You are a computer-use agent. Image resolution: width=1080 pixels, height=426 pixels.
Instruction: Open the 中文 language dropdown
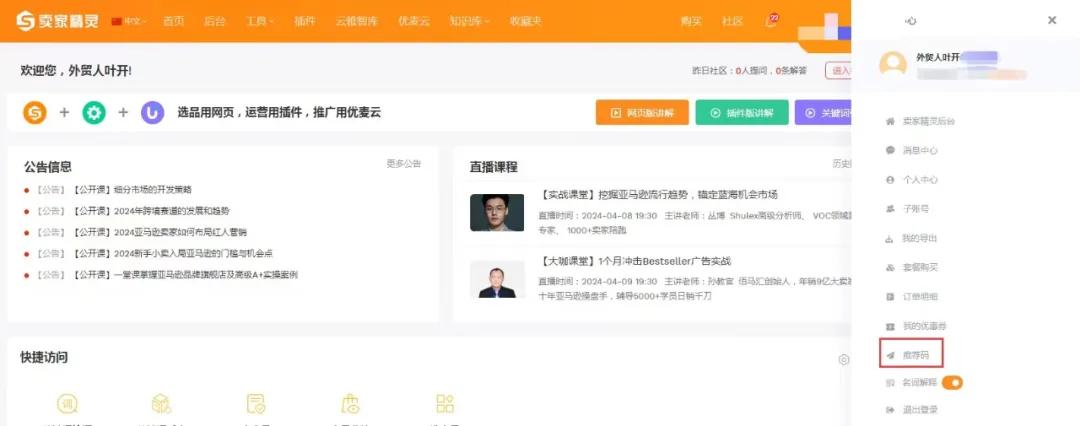point(130,21)
